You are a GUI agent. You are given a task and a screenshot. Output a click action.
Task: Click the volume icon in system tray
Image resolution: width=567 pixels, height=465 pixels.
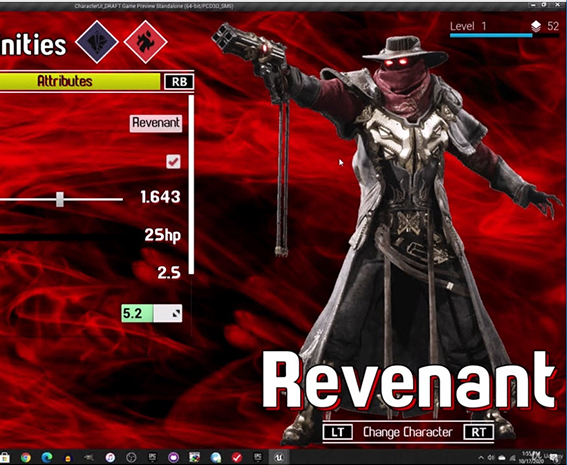tap(491, 458)
